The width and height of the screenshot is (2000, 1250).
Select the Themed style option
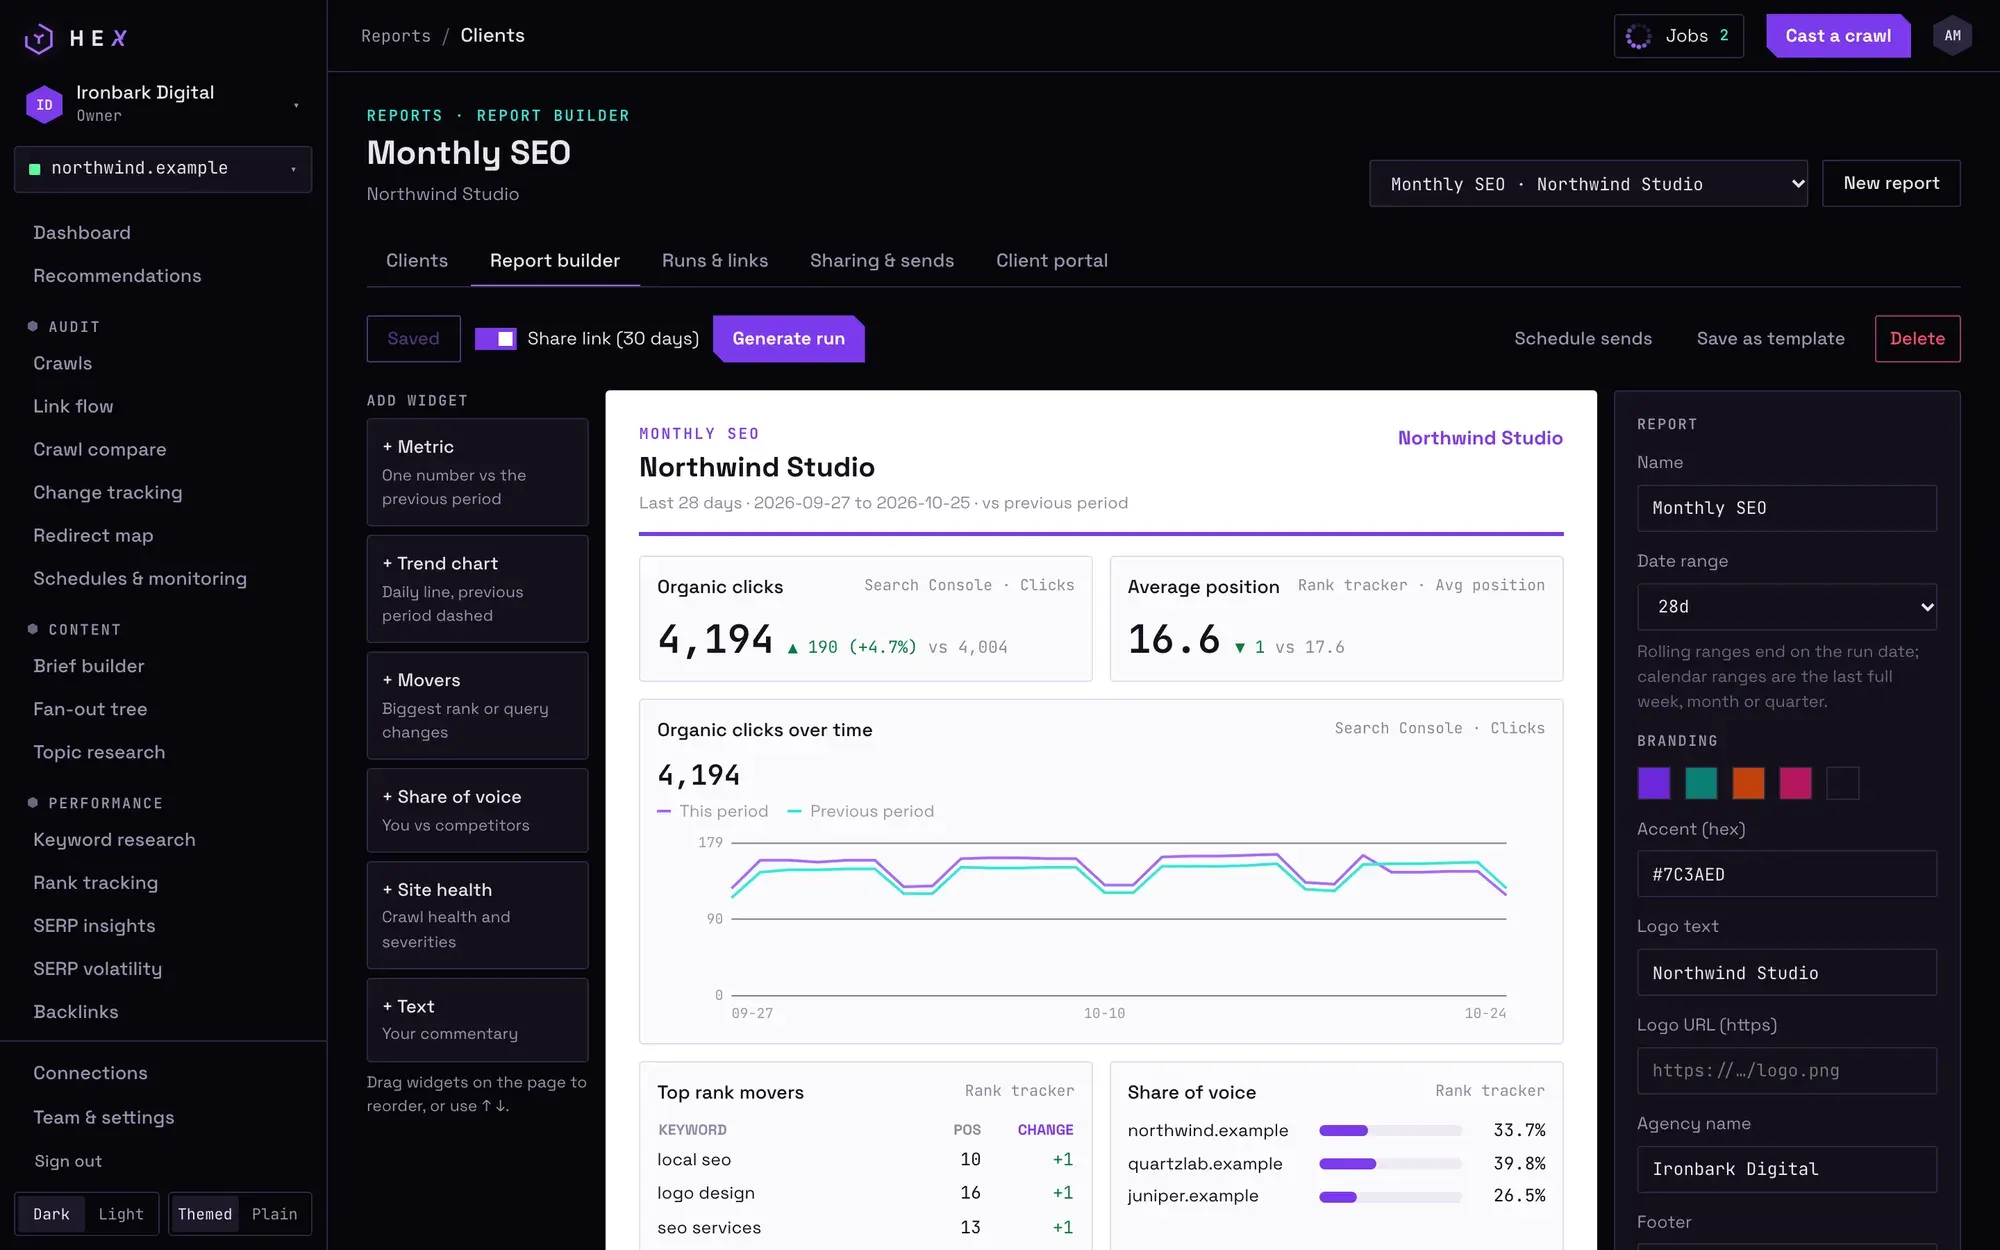(205, 1214)
